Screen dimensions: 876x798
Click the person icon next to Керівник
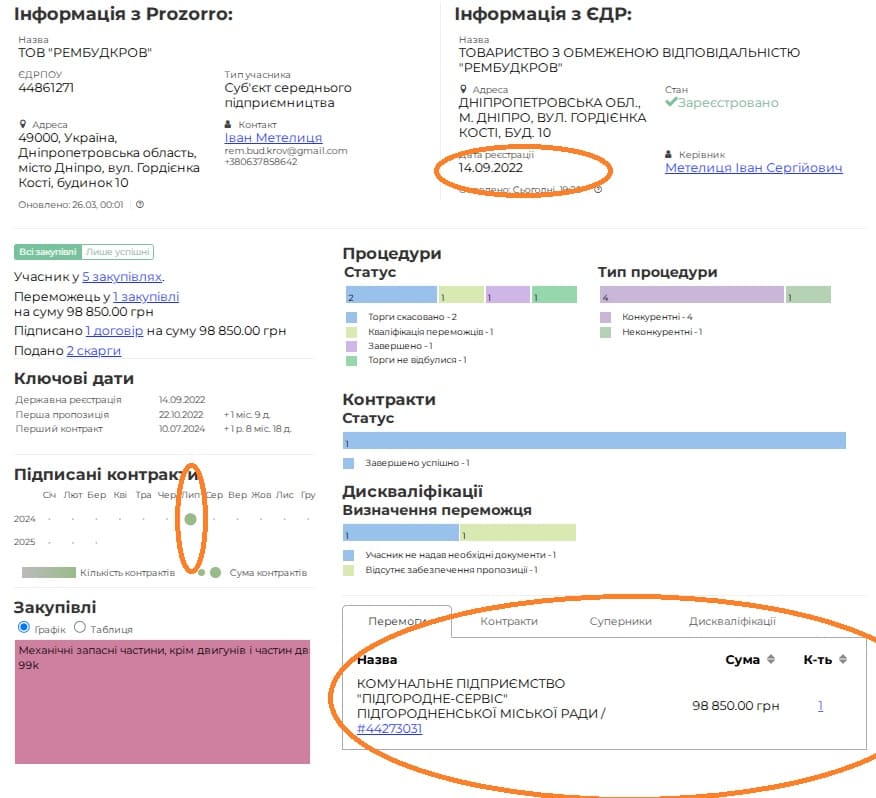[669, 155]
